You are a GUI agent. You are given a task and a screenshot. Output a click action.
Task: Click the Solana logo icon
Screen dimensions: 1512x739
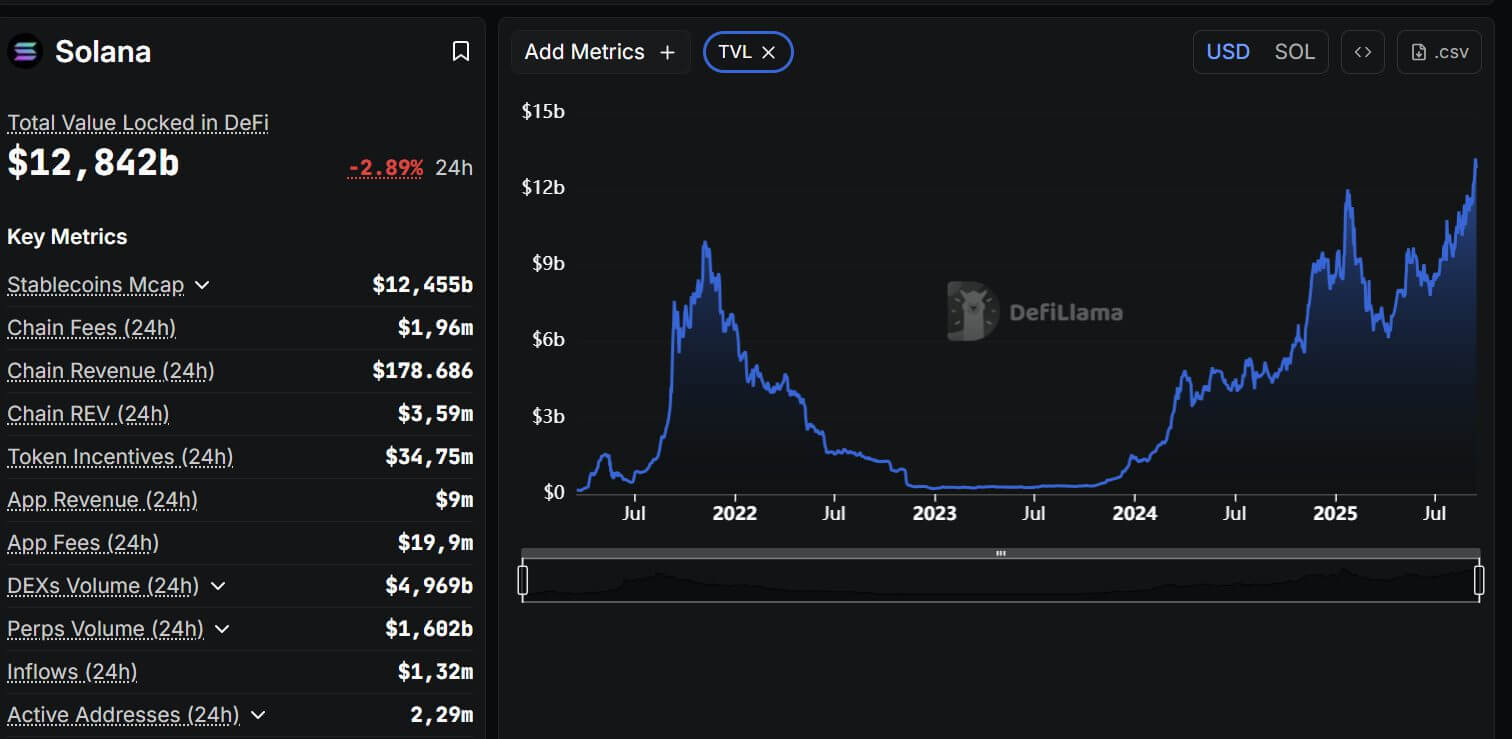coord(25,51)
